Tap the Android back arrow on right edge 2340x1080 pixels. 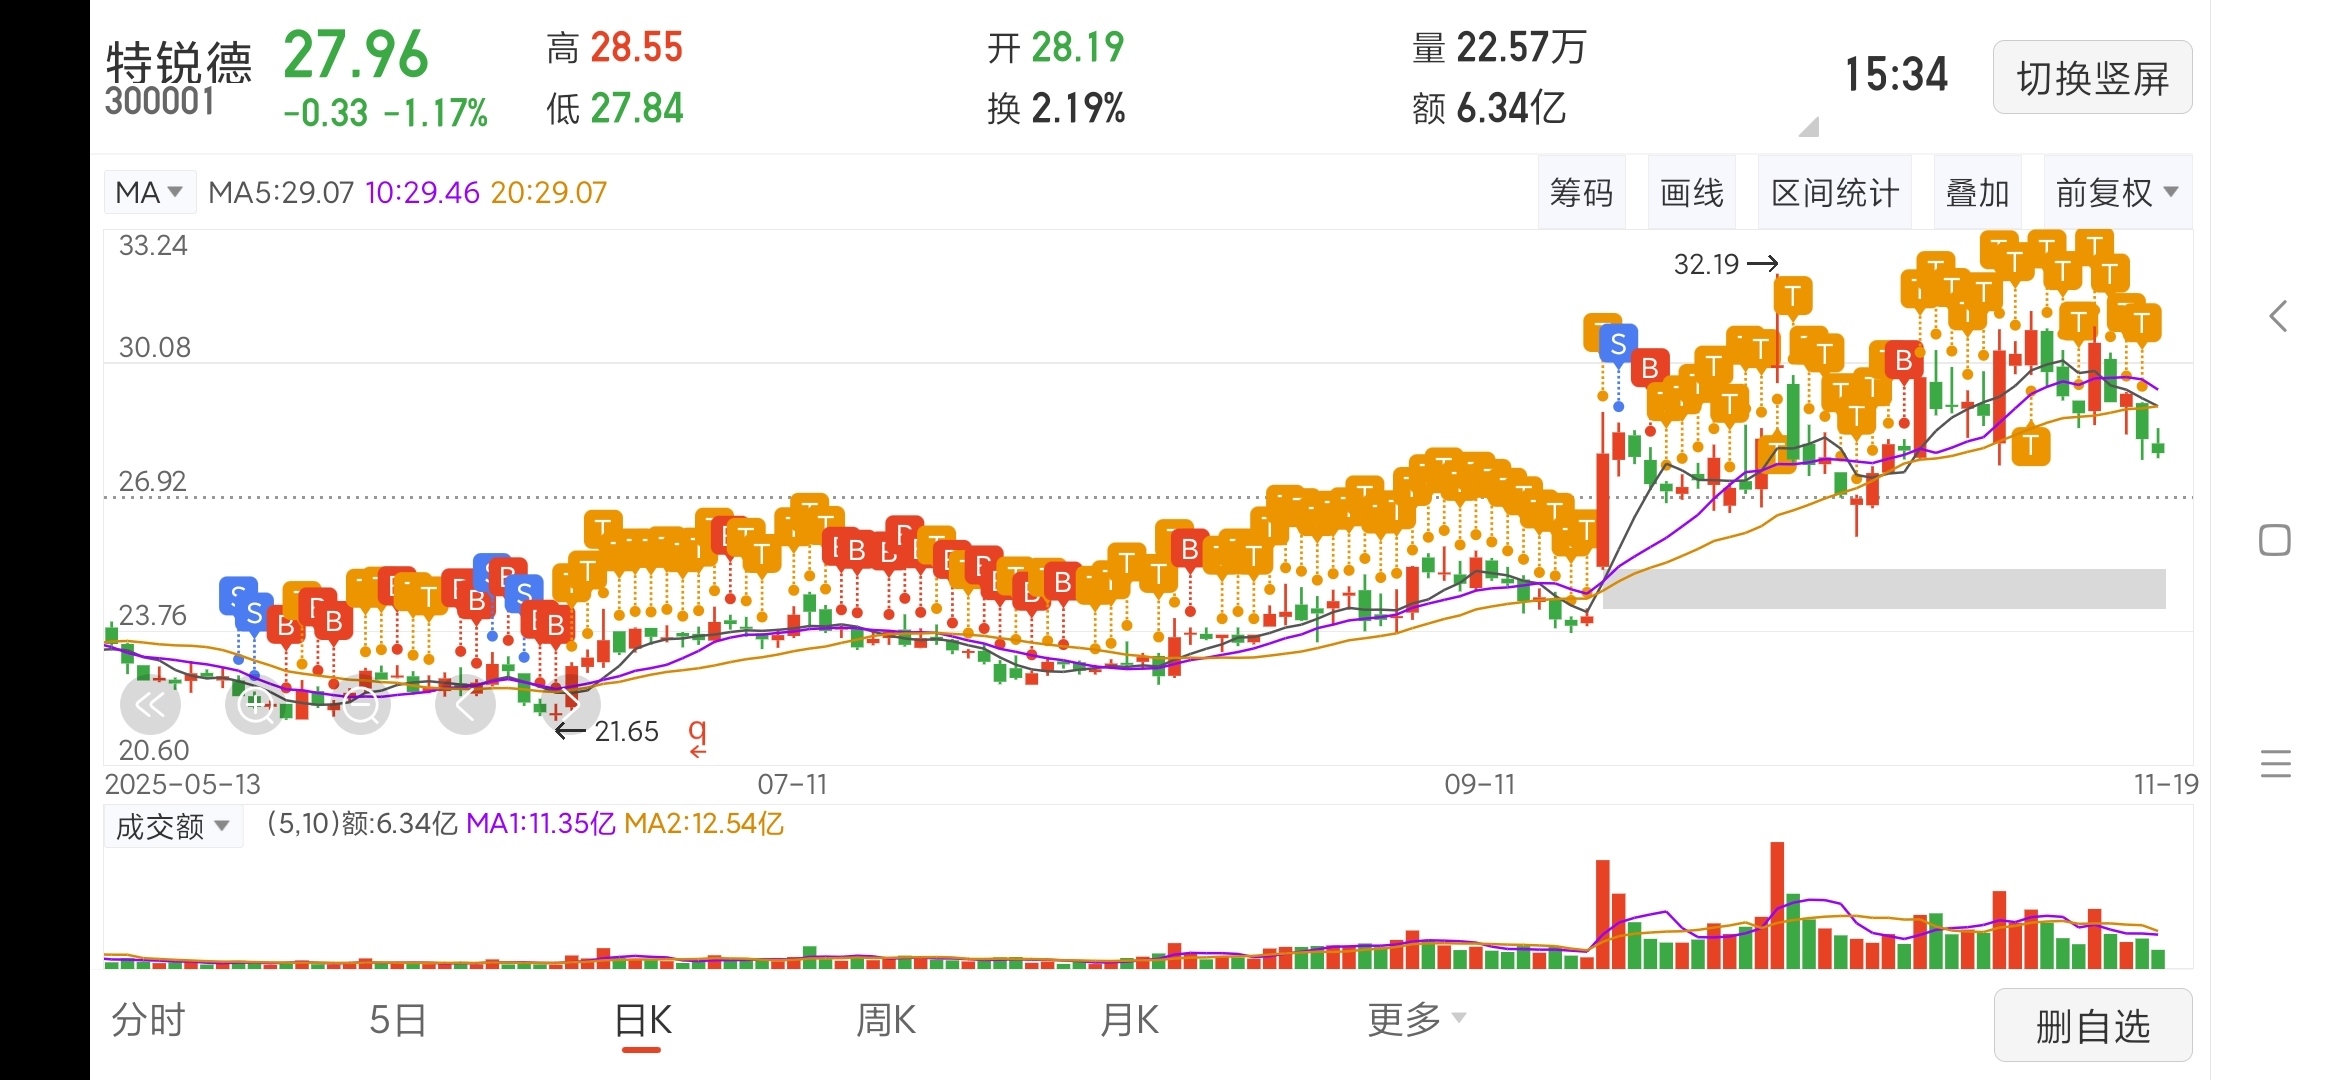coord(2277,317)
